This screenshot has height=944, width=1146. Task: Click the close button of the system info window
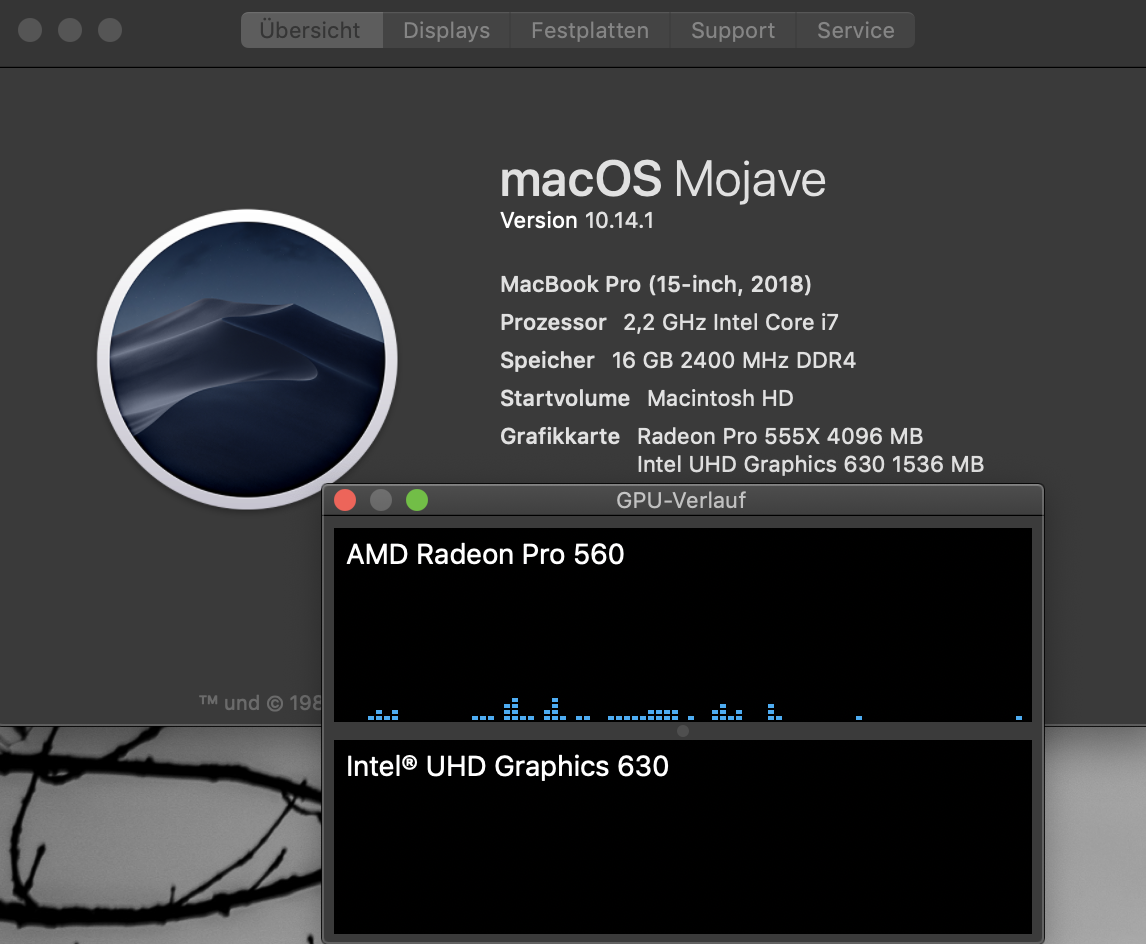click(x=30, y=30)
